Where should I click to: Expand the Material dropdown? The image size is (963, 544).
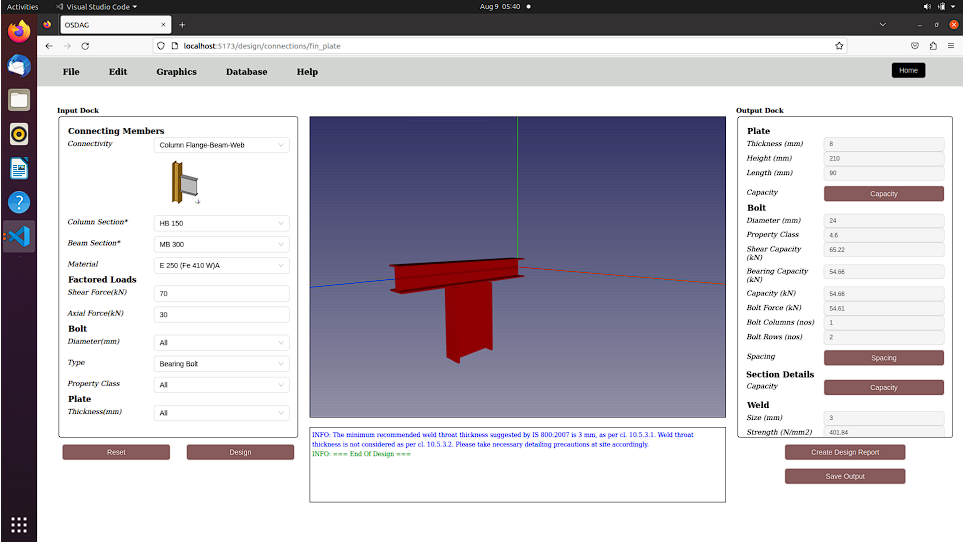[221, 266]
